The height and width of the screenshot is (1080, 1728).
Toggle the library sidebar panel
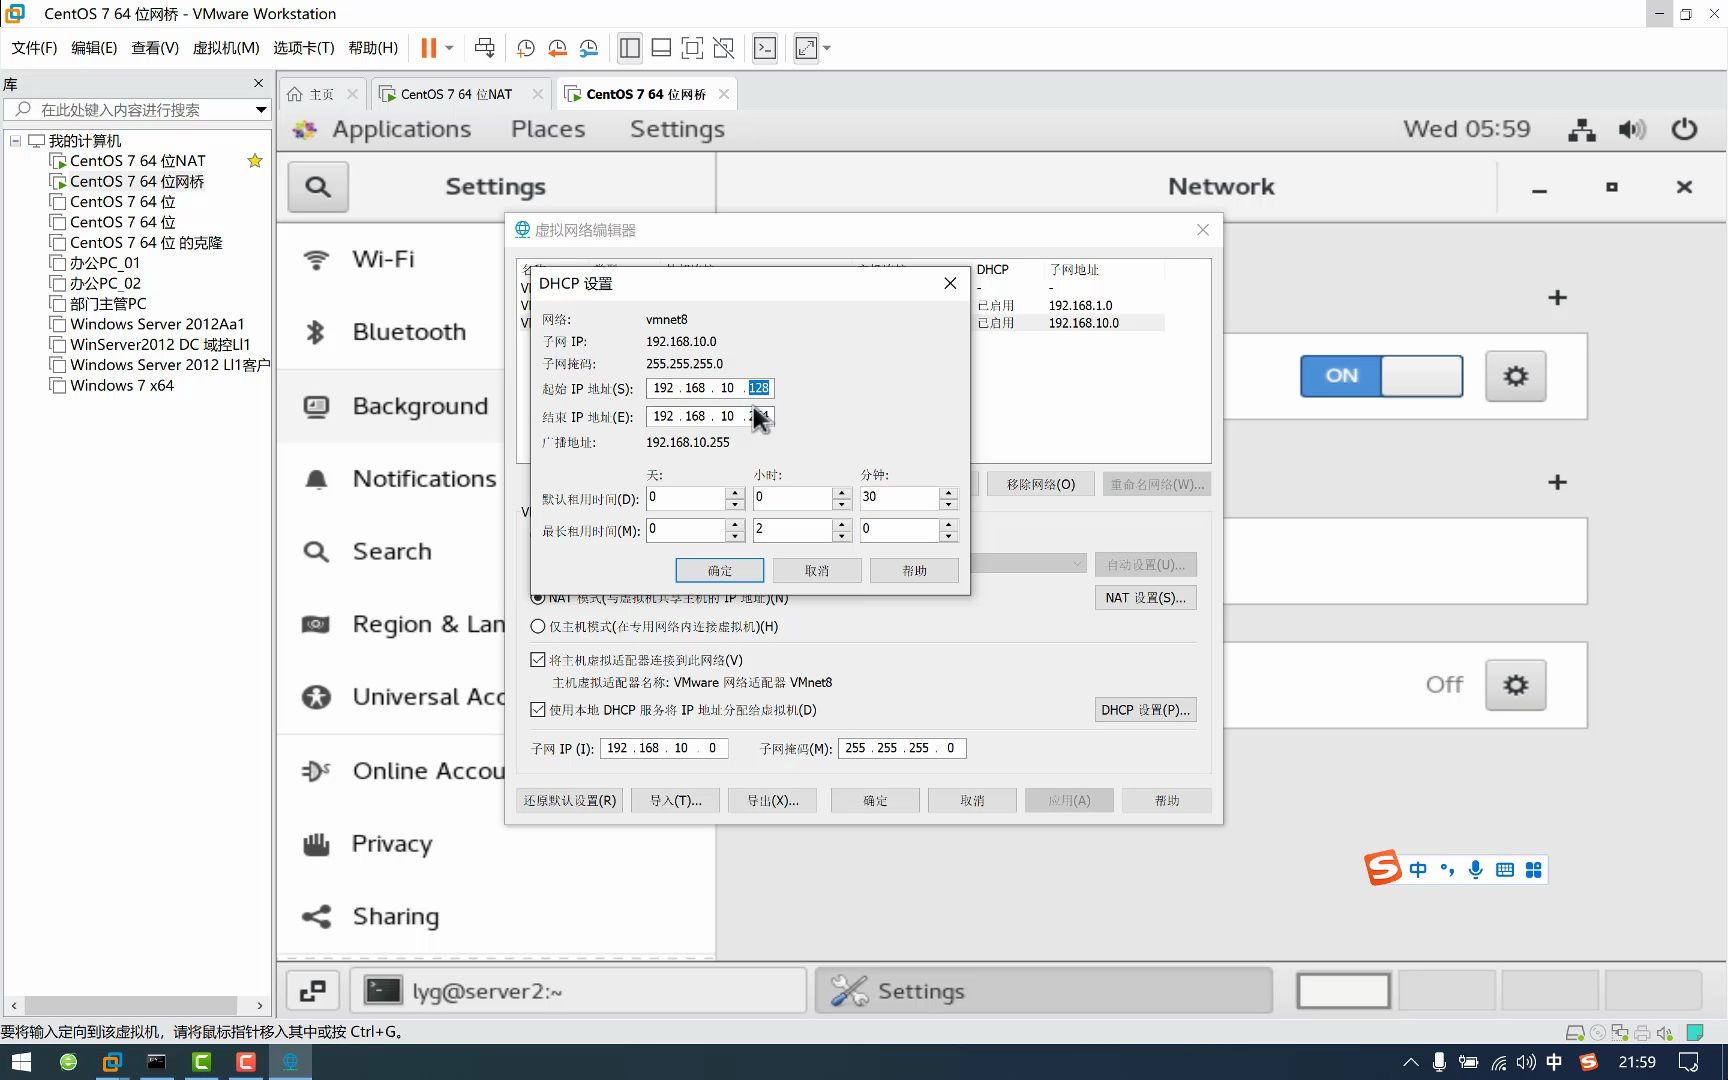629,47
